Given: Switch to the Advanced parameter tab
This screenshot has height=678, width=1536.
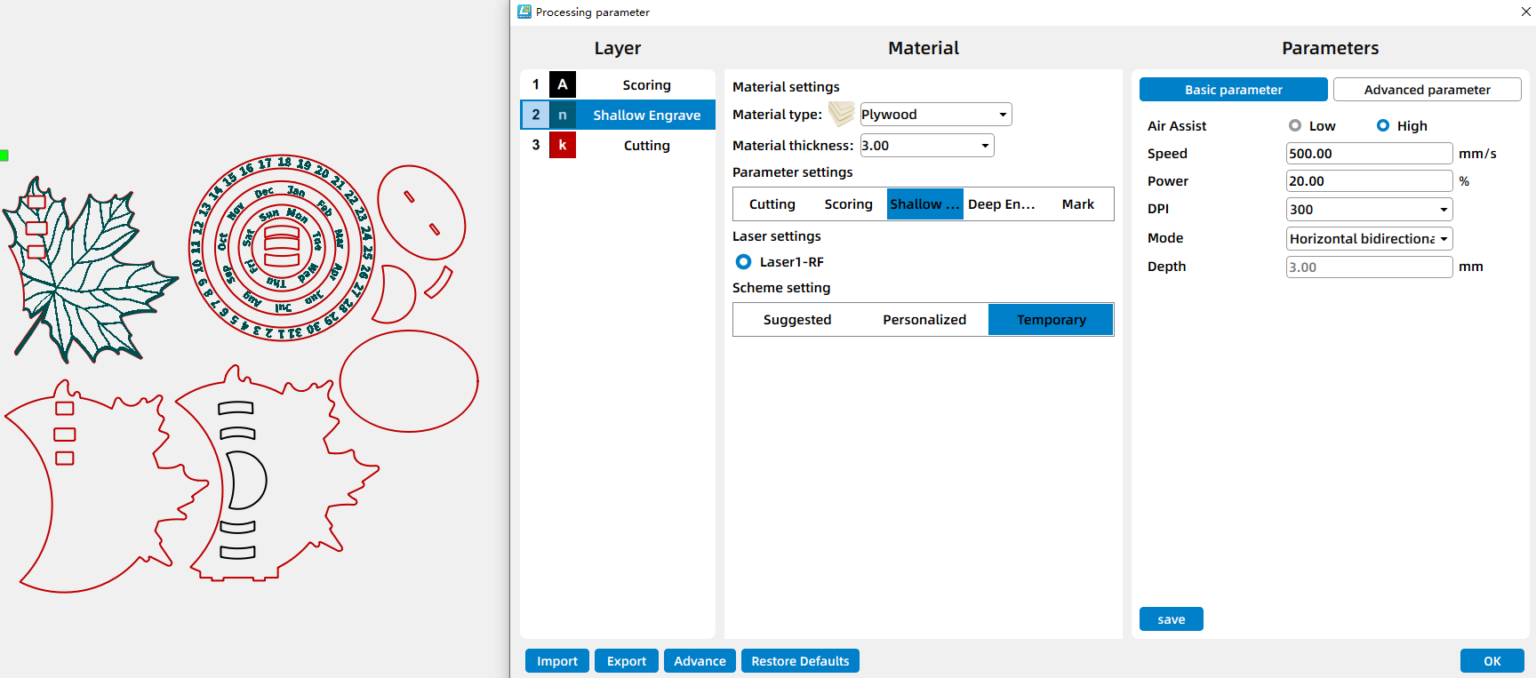Looking at the screenshot, I should 1426,90.
